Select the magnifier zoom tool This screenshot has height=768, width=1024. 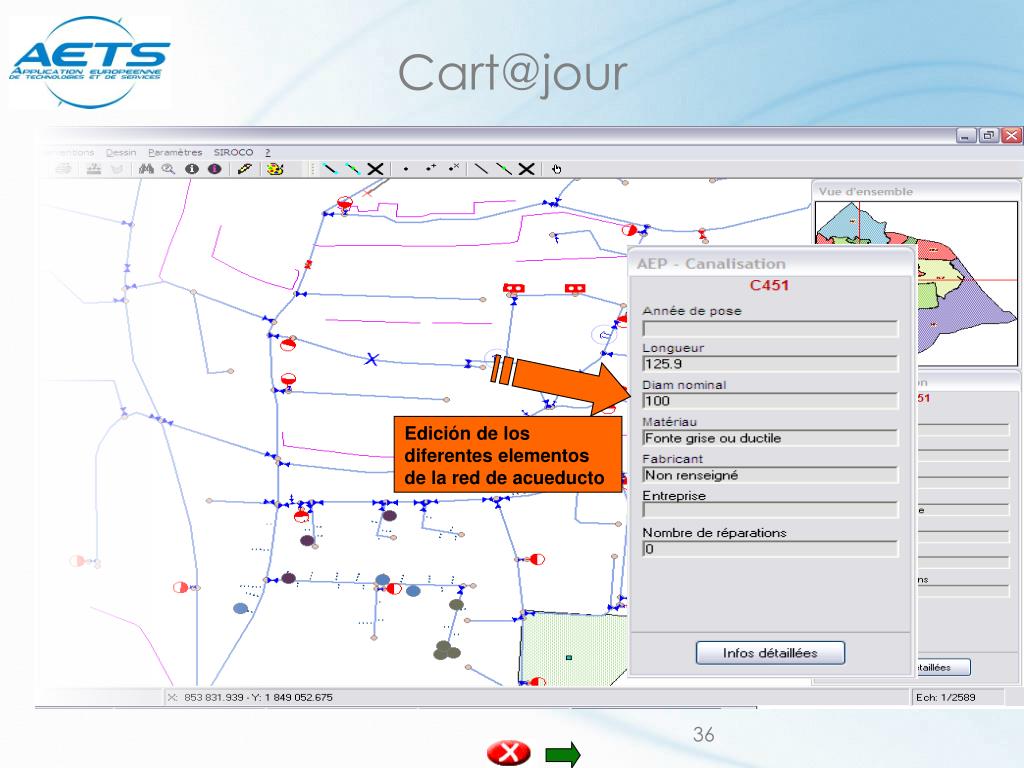click(168, 169)
